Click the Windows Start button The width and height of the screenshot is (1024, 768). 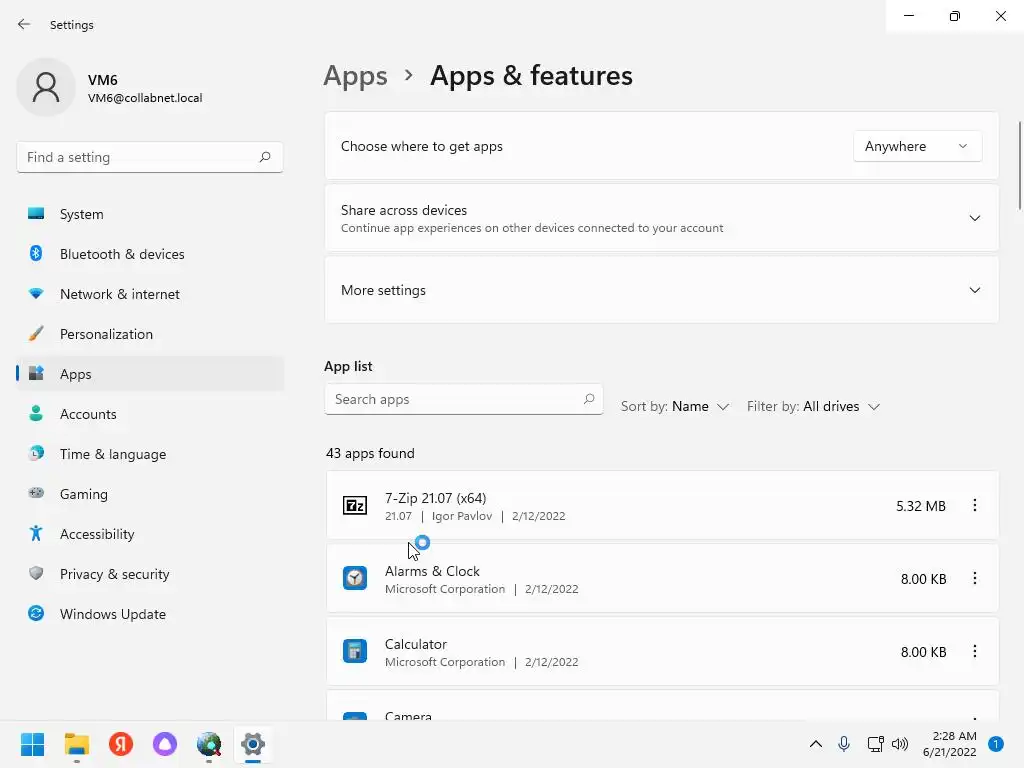33,744
